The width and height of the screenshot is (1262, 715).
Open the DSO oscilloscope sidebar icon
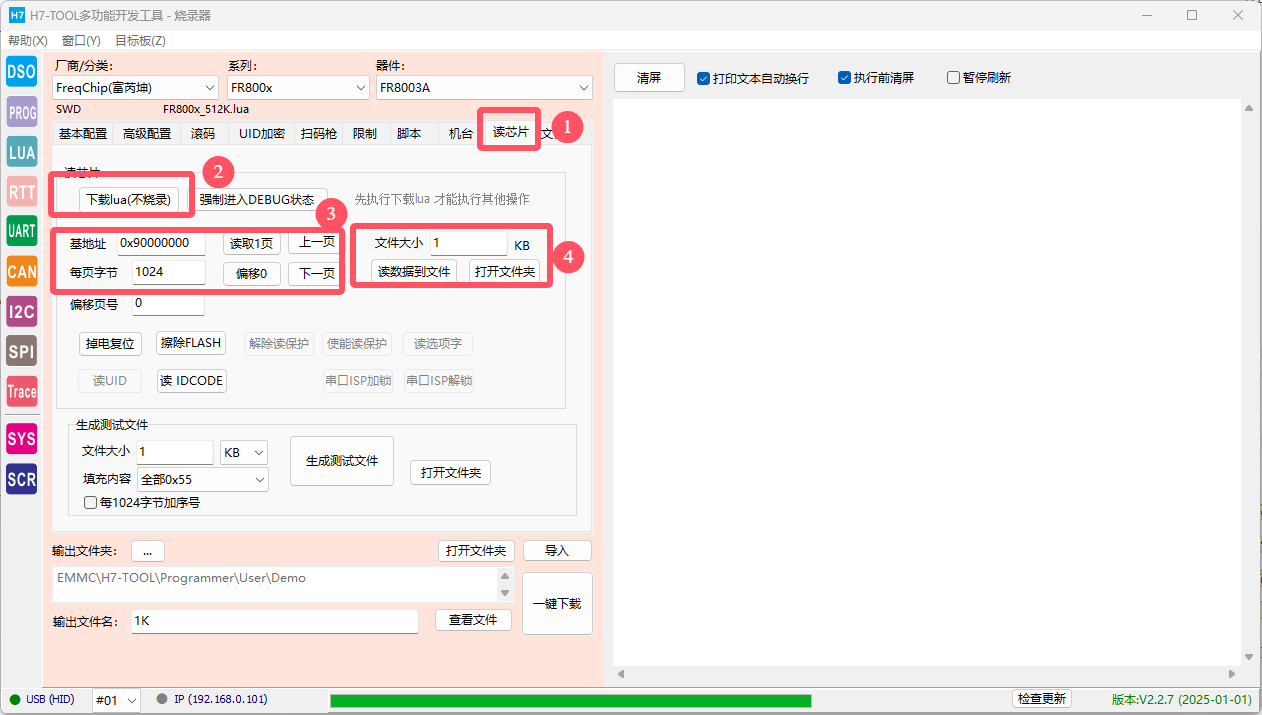point(21,72)
